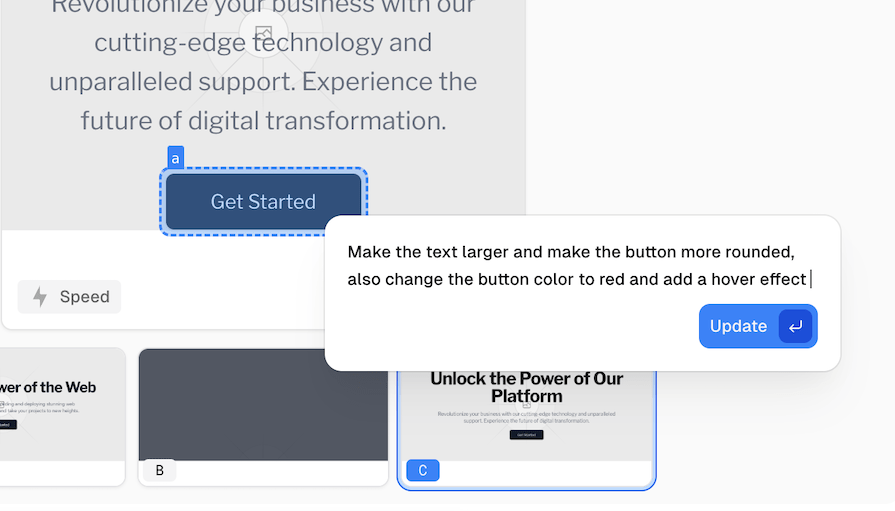Select the Get Started button element

(x=263, y=202)
